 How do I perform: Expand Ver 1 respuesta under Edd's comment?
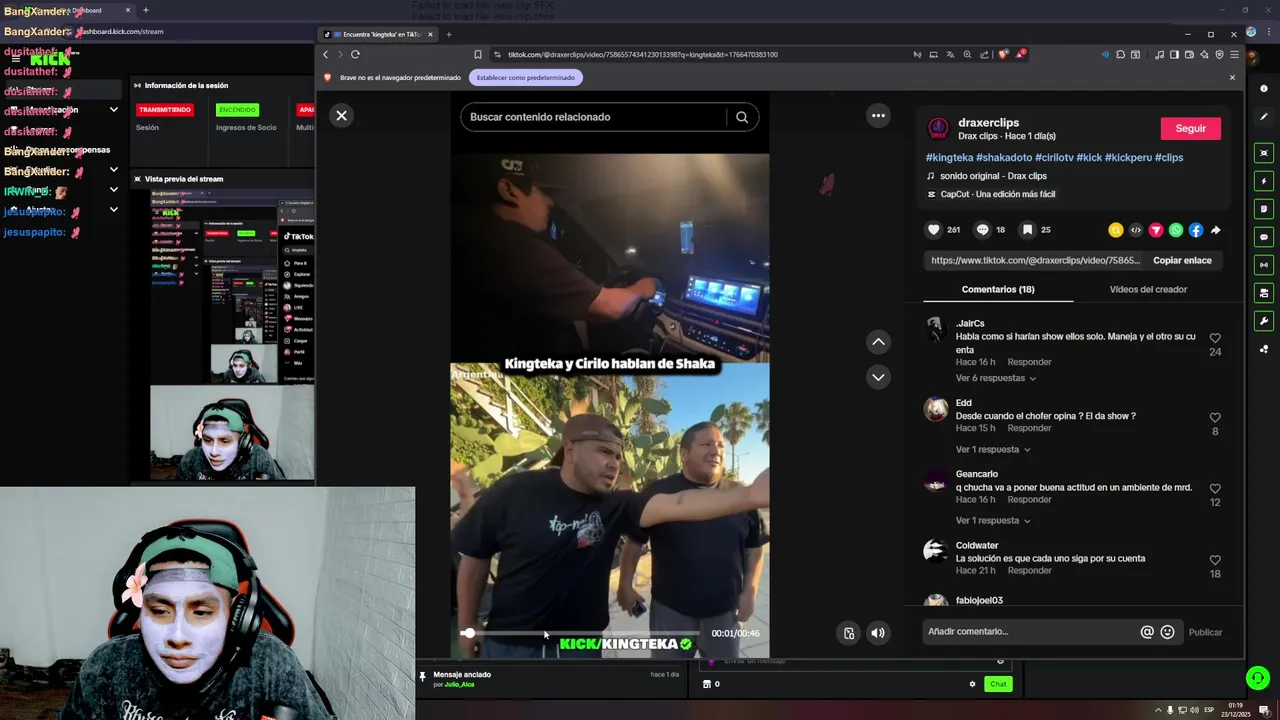(x=993, y=449)
